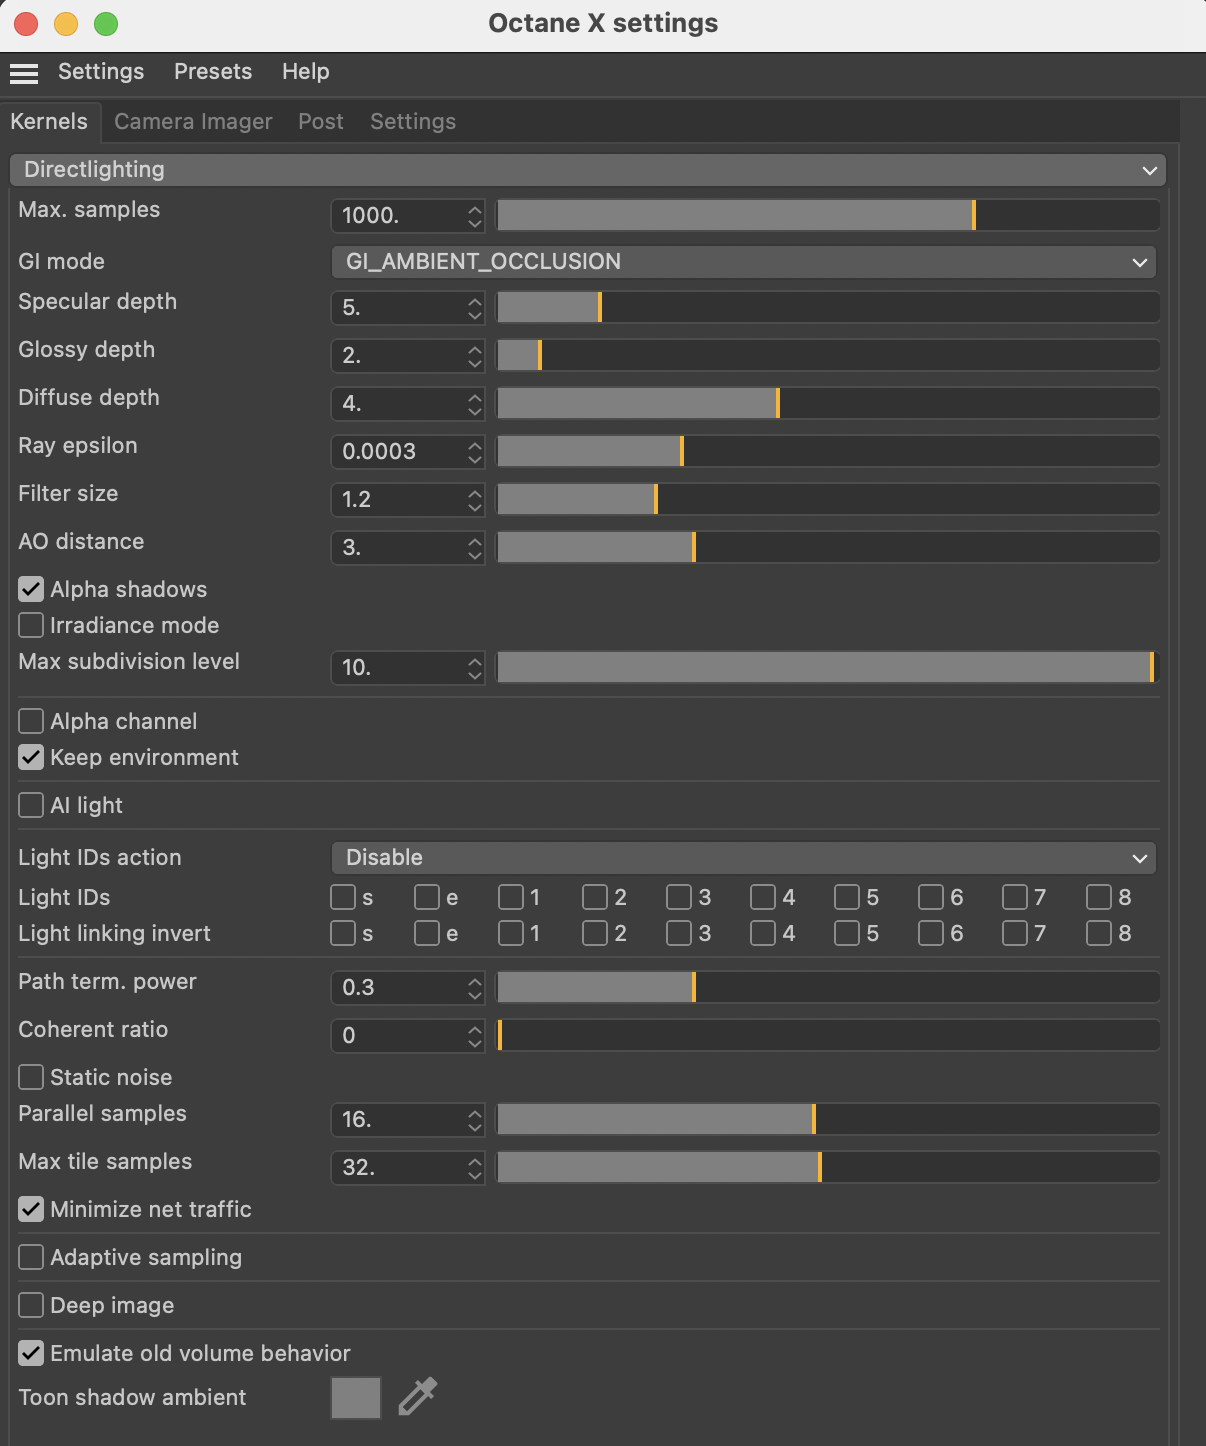Click the Max tile samples stepper arrows
Screen dimensions: 1206x1446
click(x=475, y=1167)
